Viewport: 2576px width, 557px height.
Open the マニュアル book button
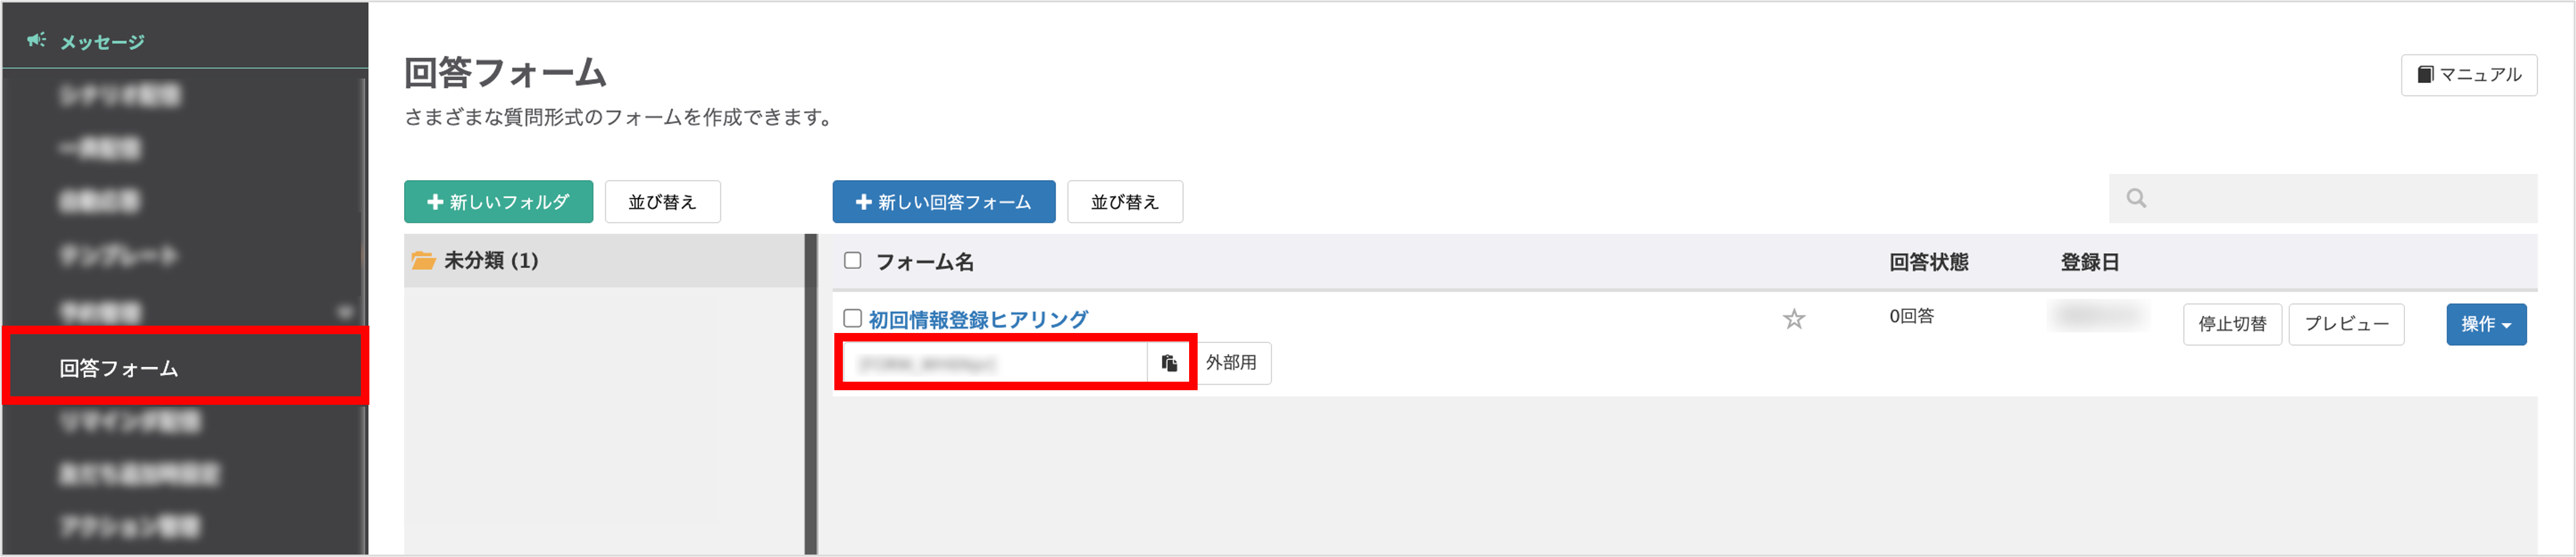2468,75
